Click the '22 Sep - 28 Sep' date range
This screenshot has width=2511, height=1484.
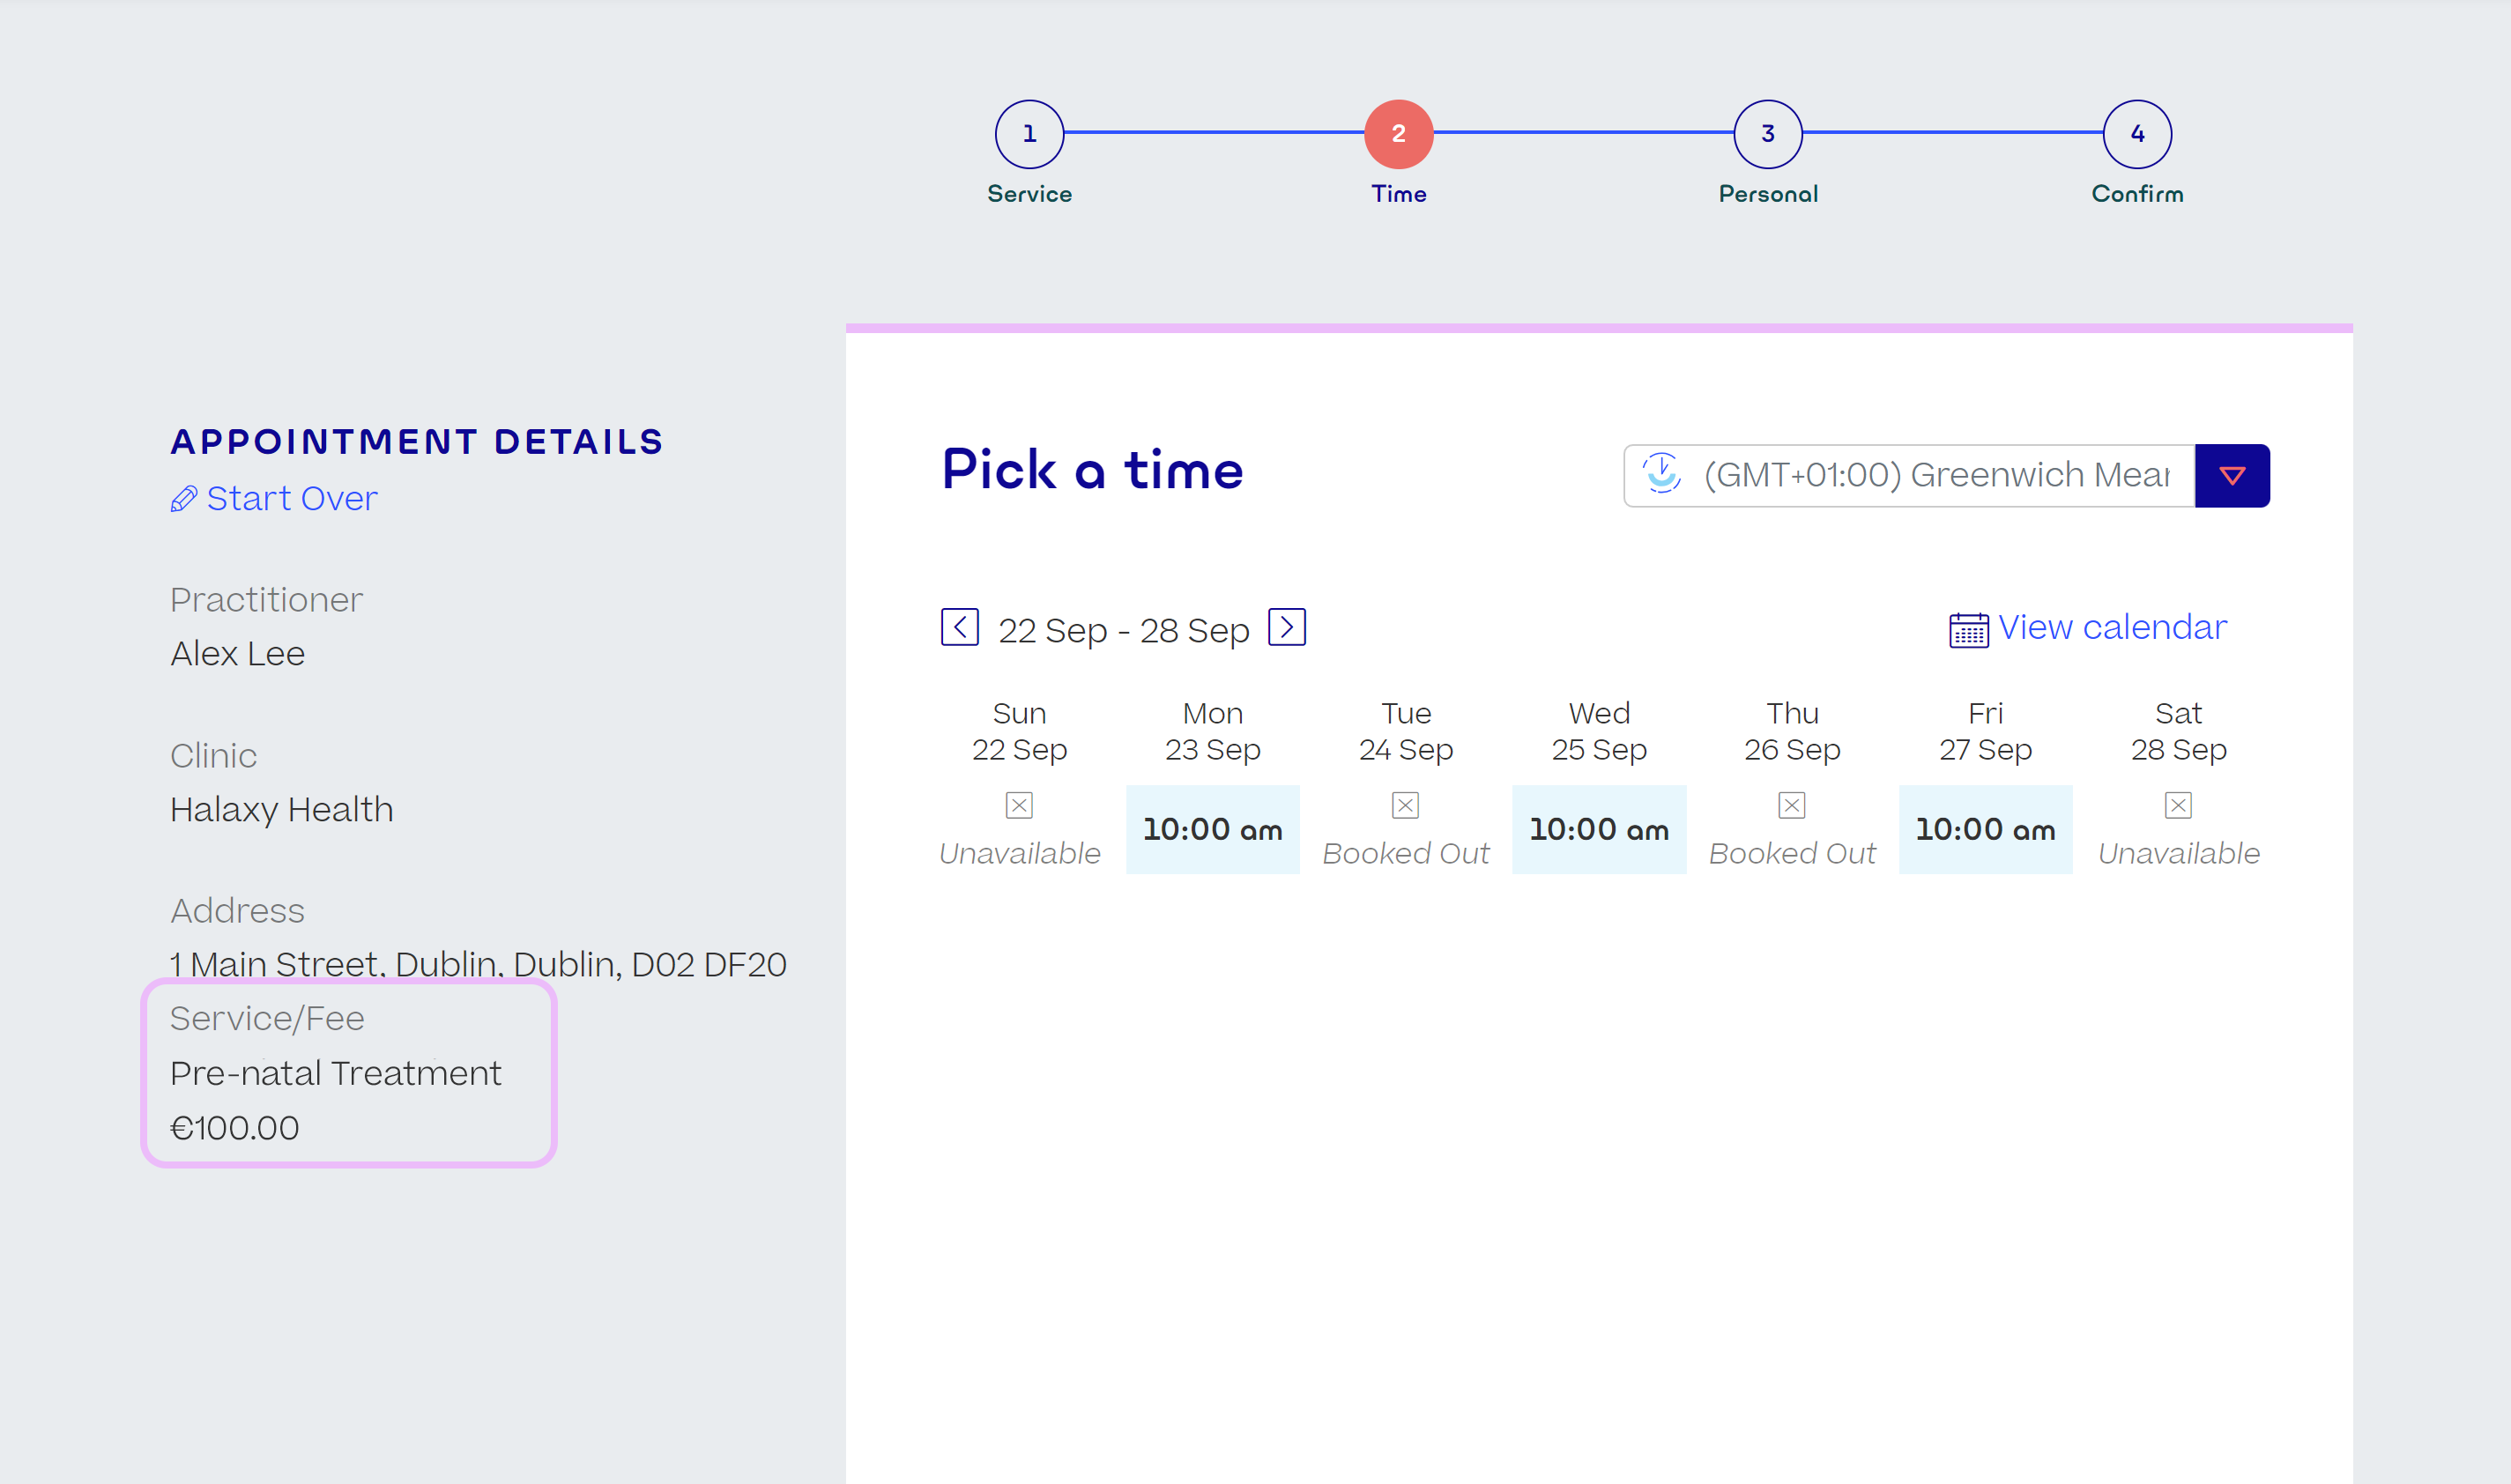(1123, 630)
